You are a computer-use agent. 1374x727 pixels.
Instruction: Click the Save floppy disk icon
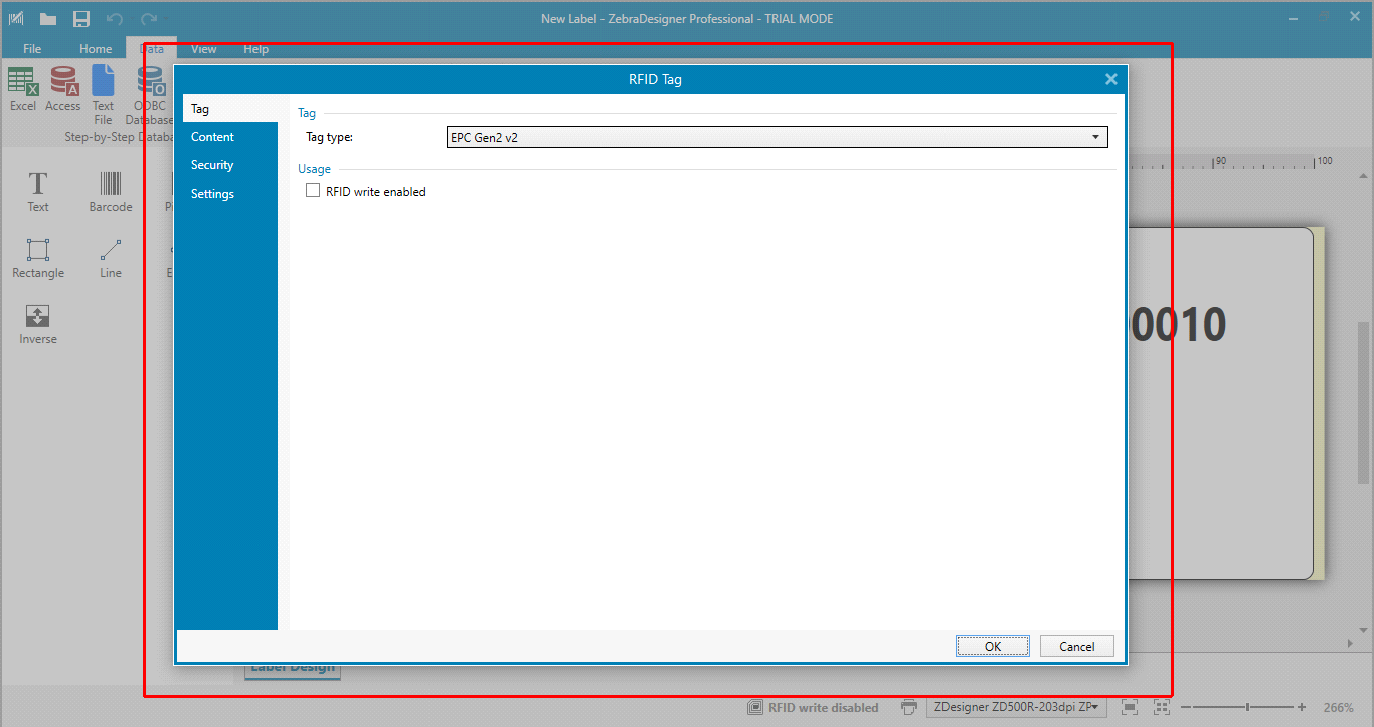pos(82,19)
